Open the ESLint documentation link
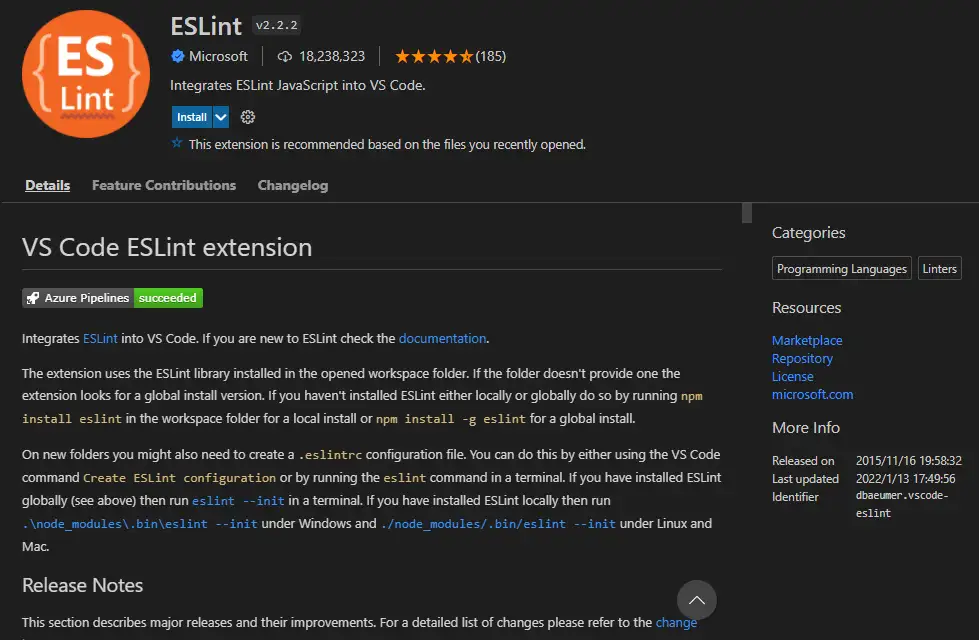The height and width of the screenshot is (640, 979). point(442,338)
